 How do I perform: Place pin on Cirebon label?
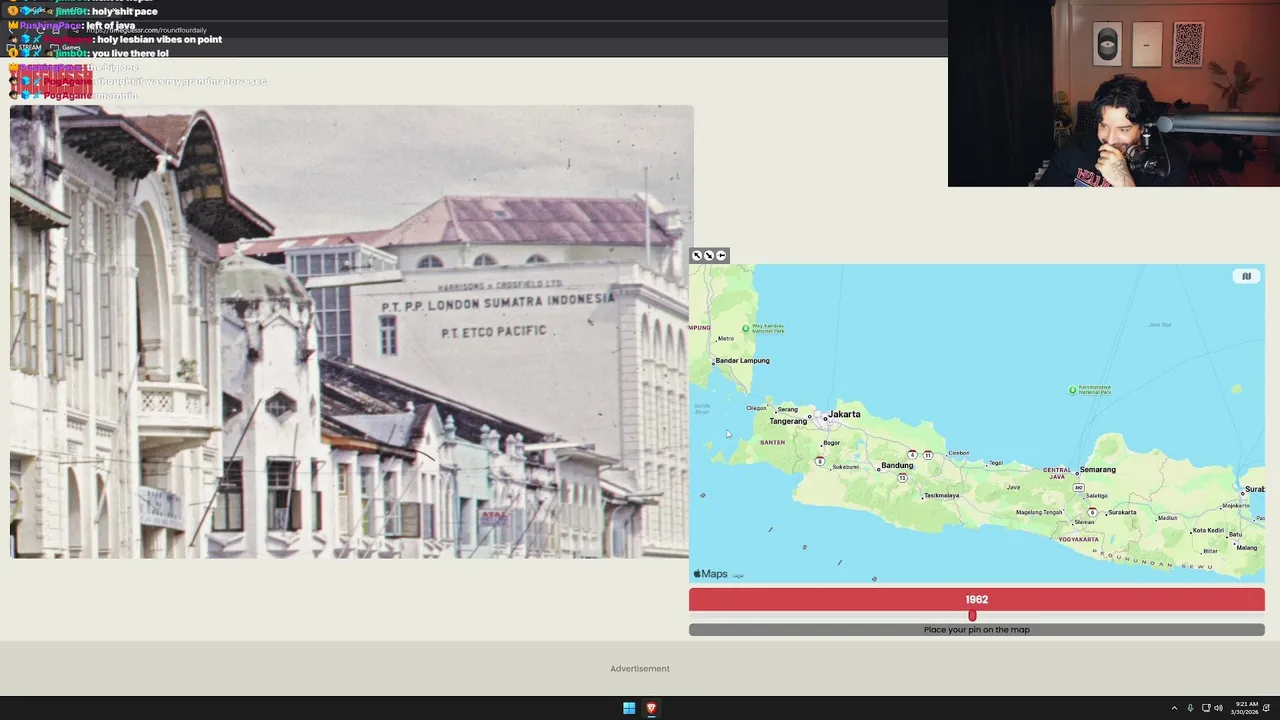(959, 453)
